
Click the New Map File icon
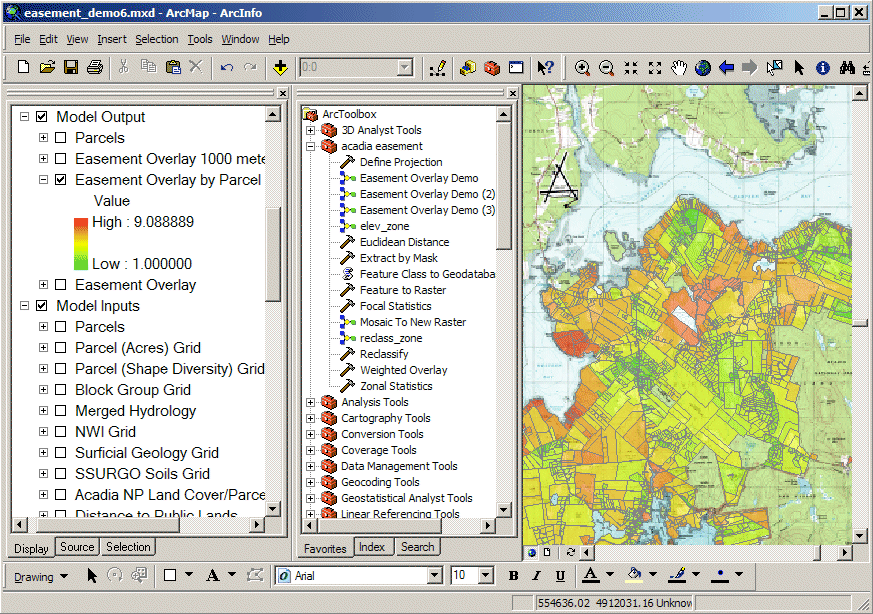23,67
